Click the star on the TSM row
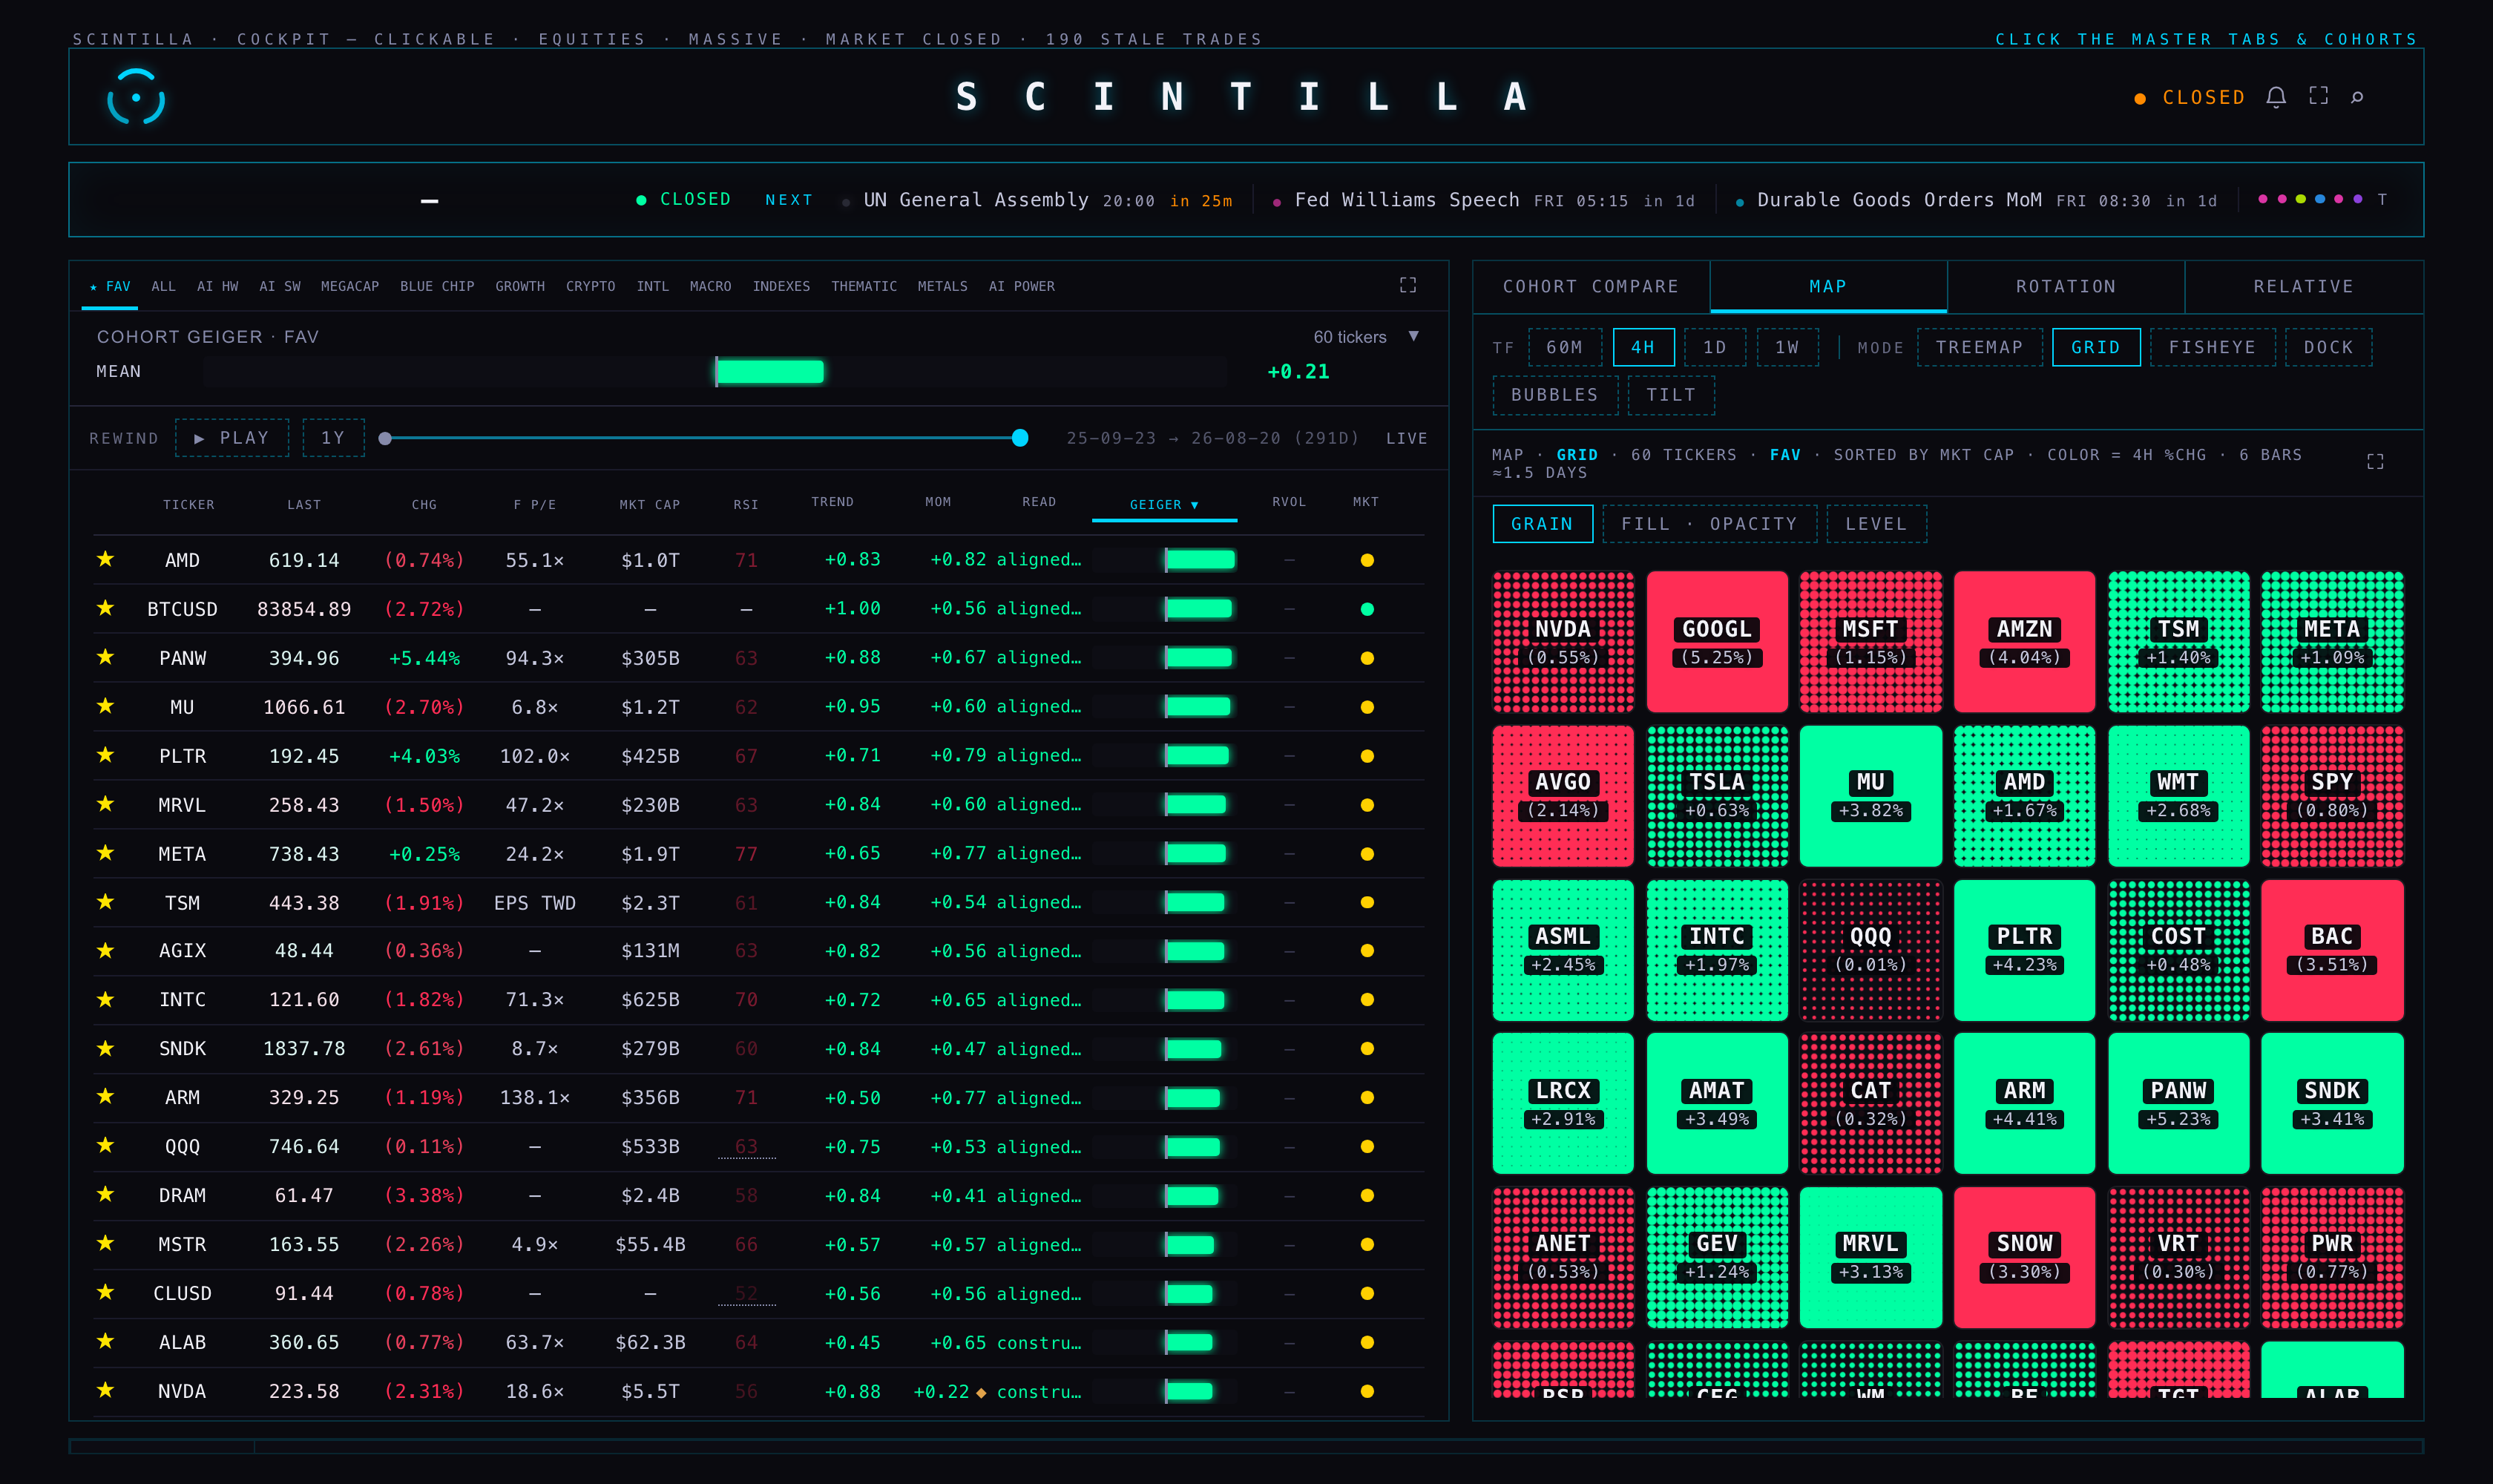Image resolution: width=2493 pixels, height=1484 pixels. [105, 901]
